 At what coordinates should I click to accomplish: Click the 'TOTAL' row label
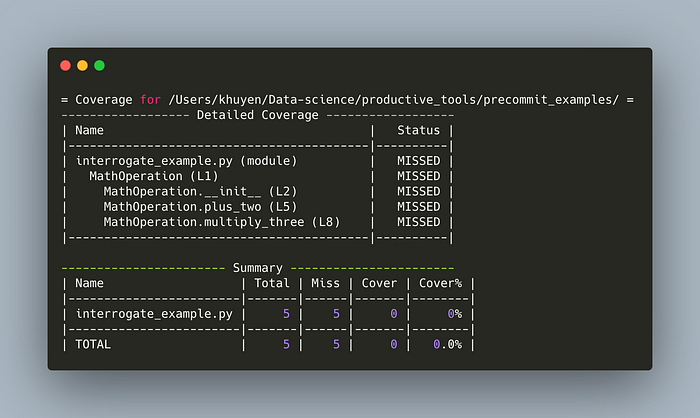point(93,344)
